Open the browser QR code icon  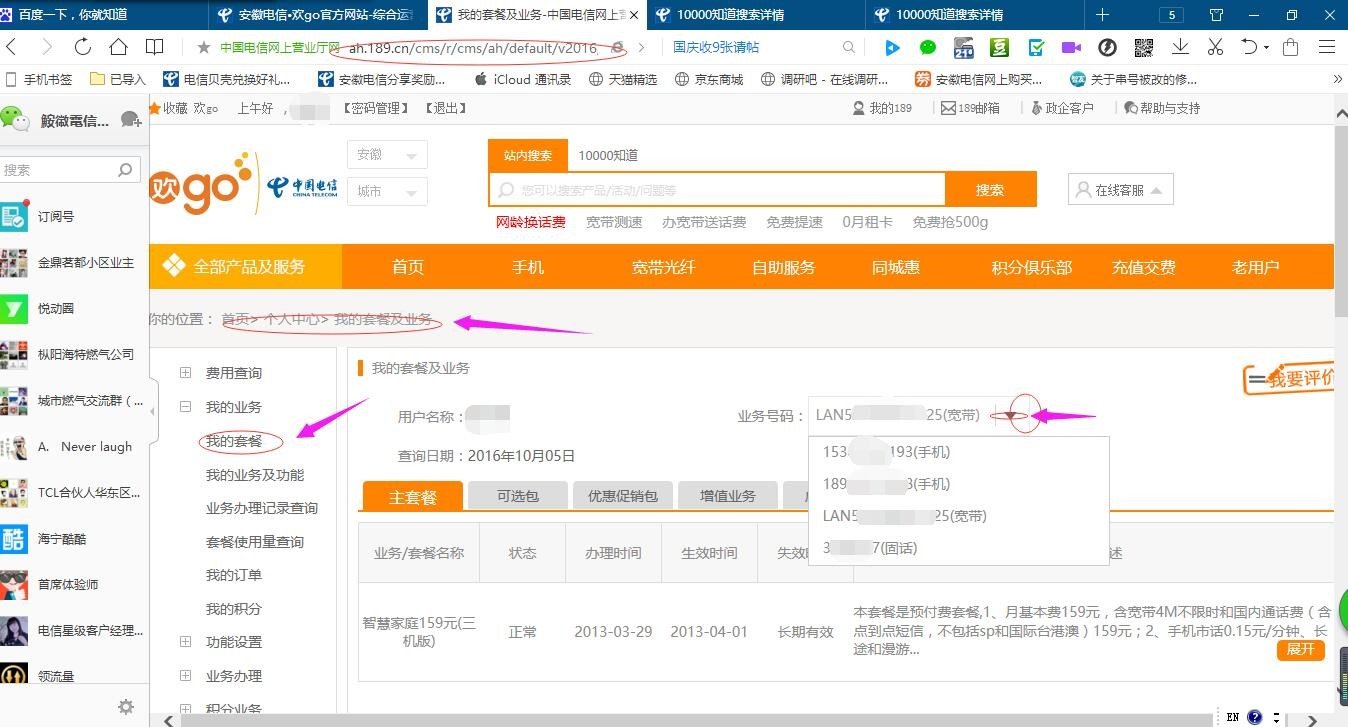click(x=1143, y=47)
